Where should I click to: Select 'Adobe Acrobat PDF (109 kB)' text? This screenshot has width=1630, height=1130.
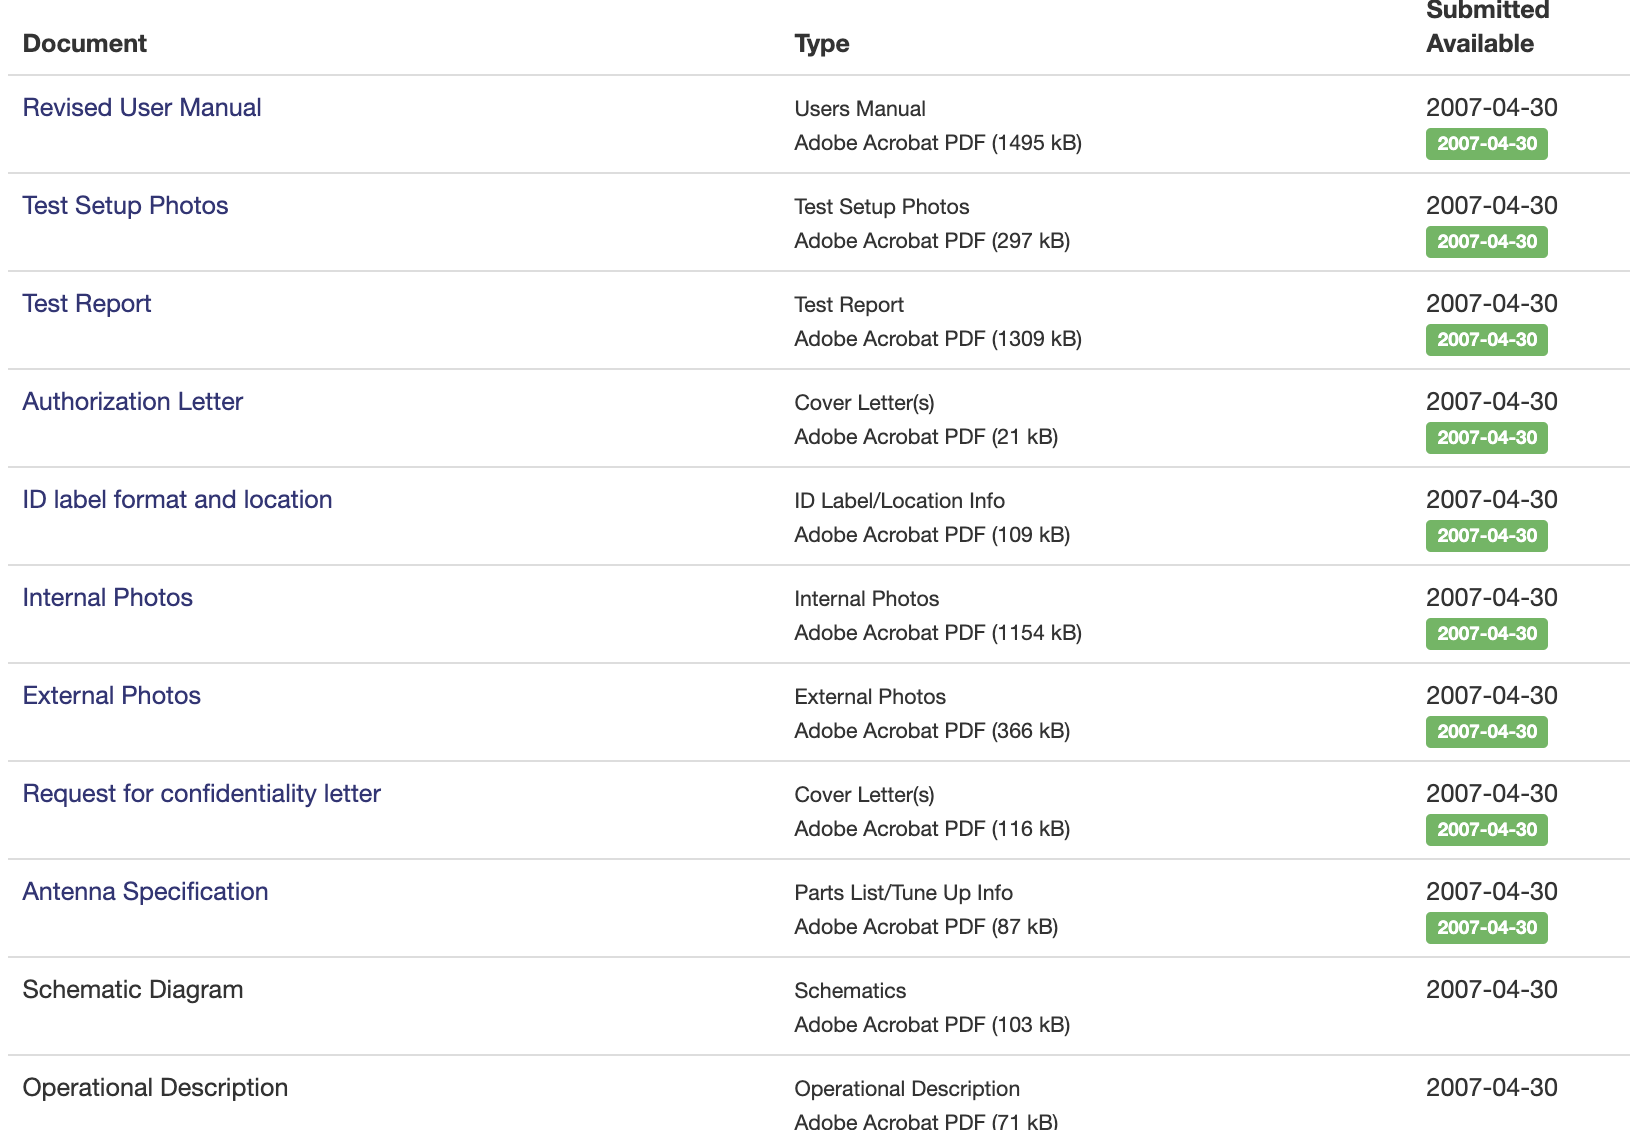click(932, 534)
